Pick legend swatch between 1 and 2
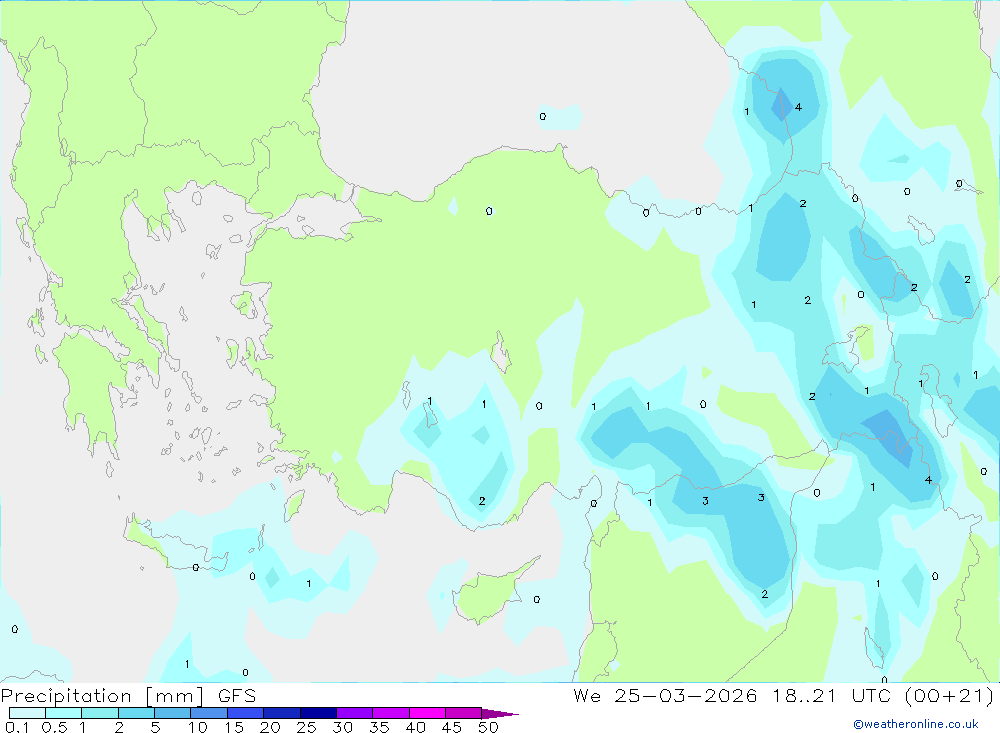The image size is (1000, 733). (99, 713)
